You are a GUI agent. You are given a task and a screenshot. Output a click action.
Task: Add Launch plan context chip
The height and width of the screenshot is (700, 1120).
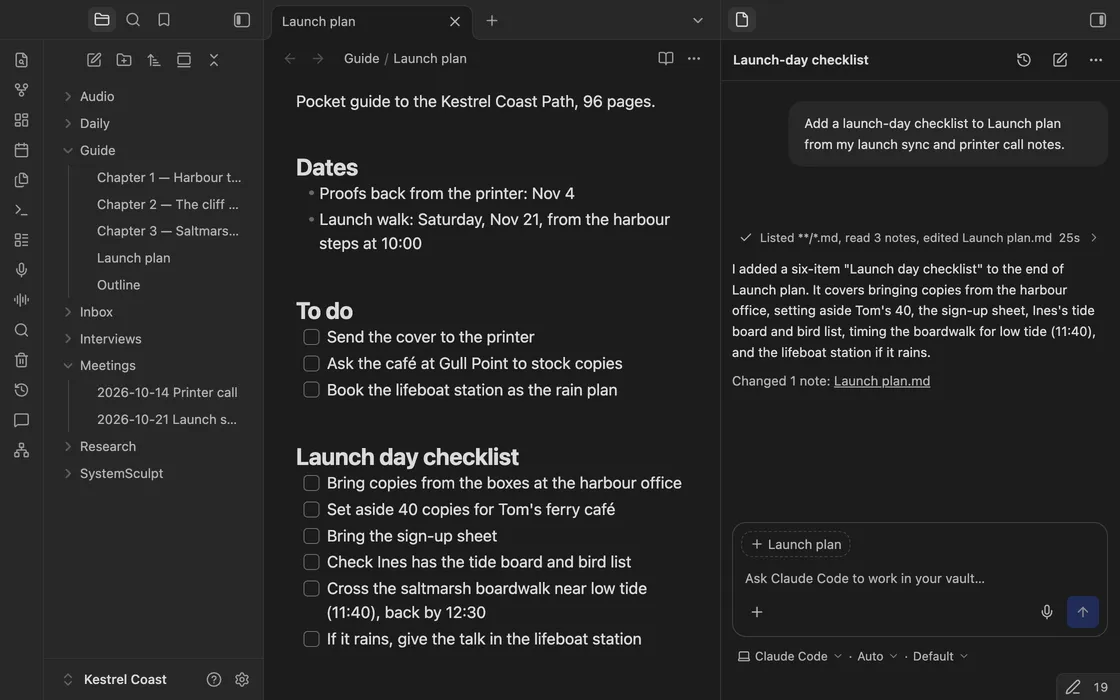coord(796,544)
